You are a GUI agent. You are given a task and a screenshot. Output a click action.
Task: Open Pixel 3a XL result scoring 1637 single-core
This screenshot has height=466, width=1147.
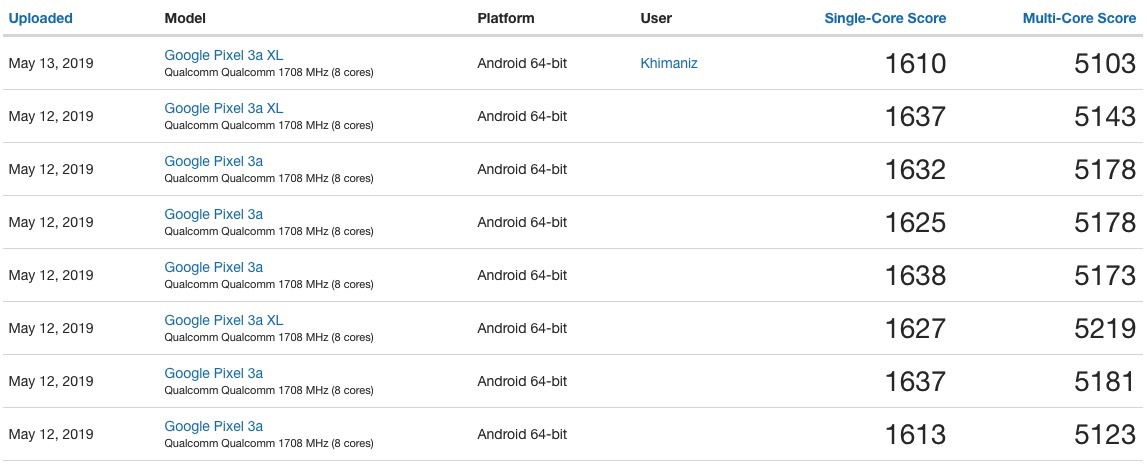(223, 108)
